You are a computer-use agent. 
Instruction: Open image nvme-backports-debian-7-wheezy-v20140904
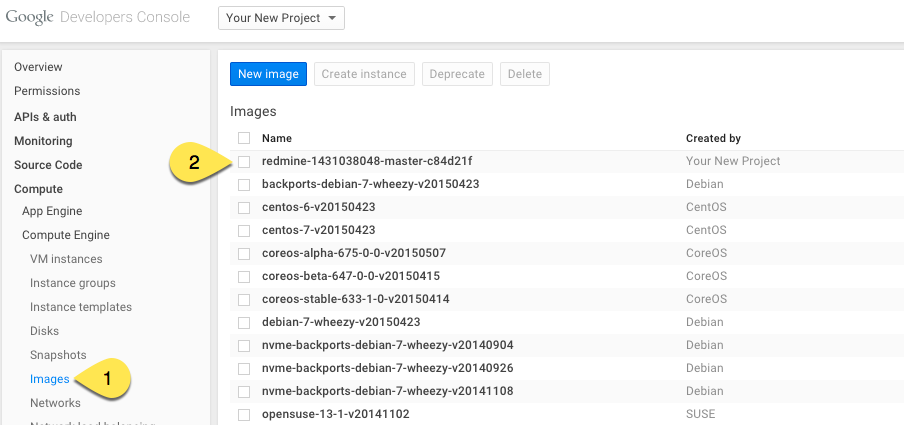point(387,345)
